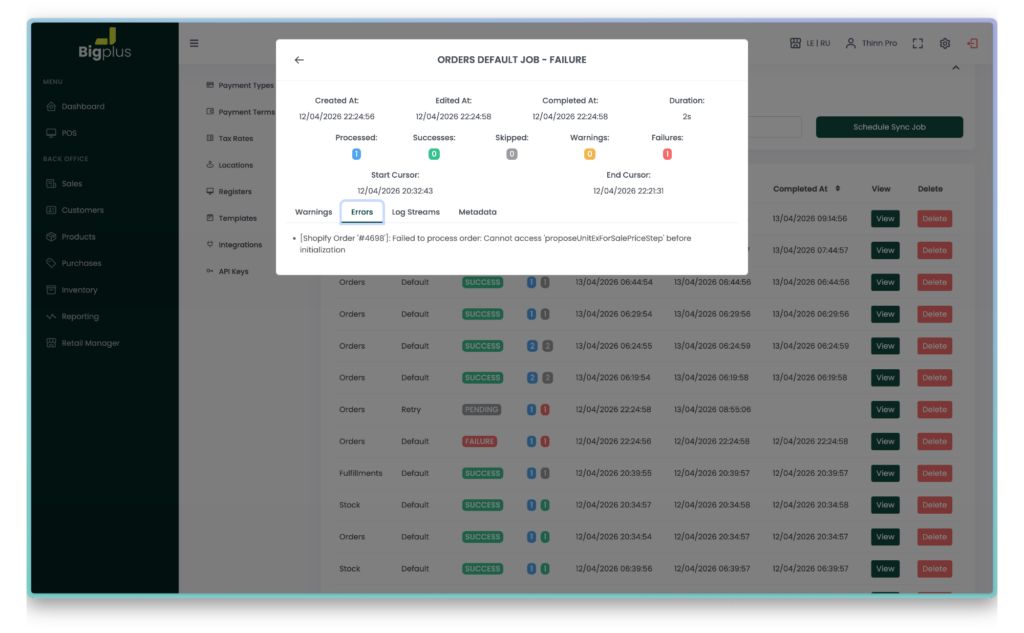The width and height of the screenshot is (1024, 633).
Task: Go to POS in the sidebar
Action: click(61, 133)
